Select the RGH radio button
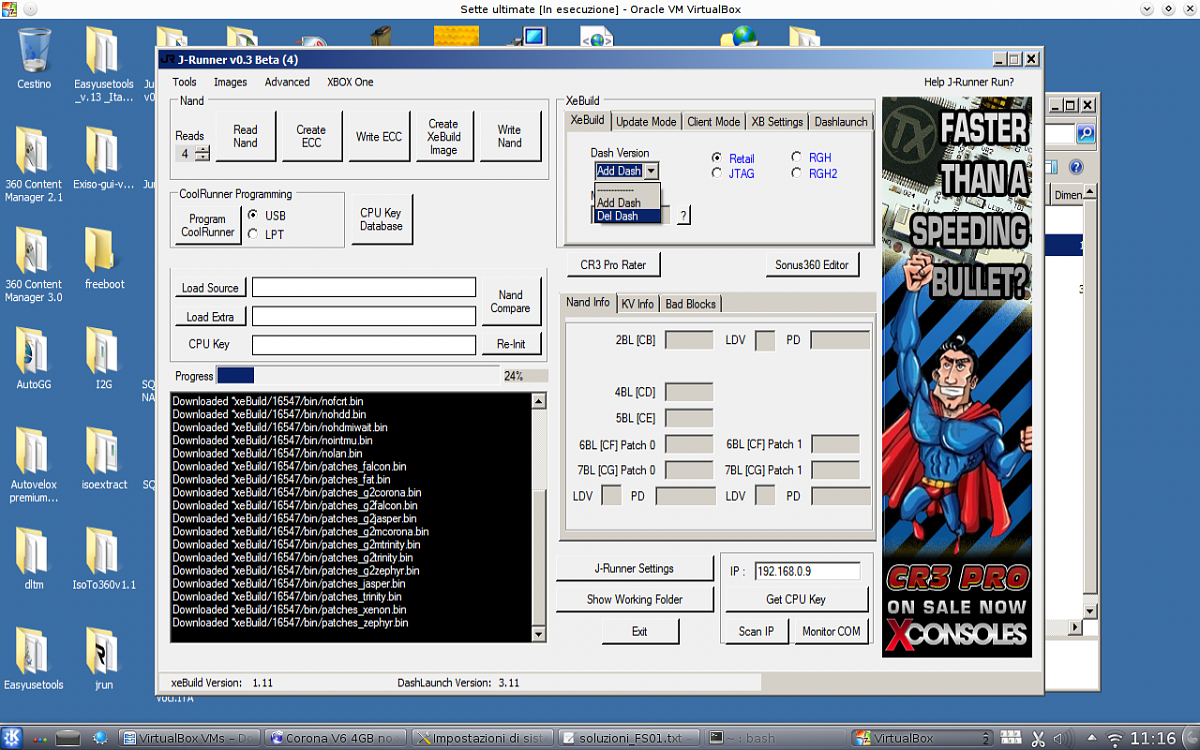1200x750 pixels. [x=797, y=157]
